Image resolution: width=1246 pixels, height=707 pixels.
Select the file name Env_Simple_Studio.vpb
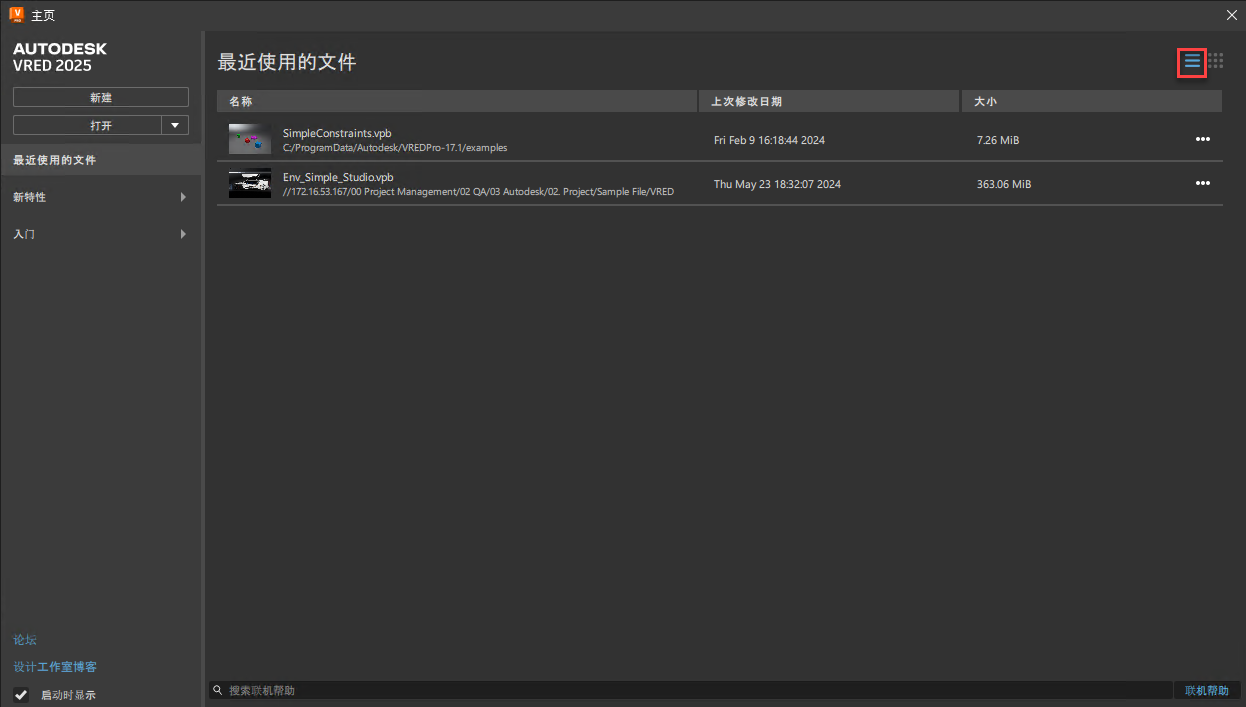click(x=338, y=177)
